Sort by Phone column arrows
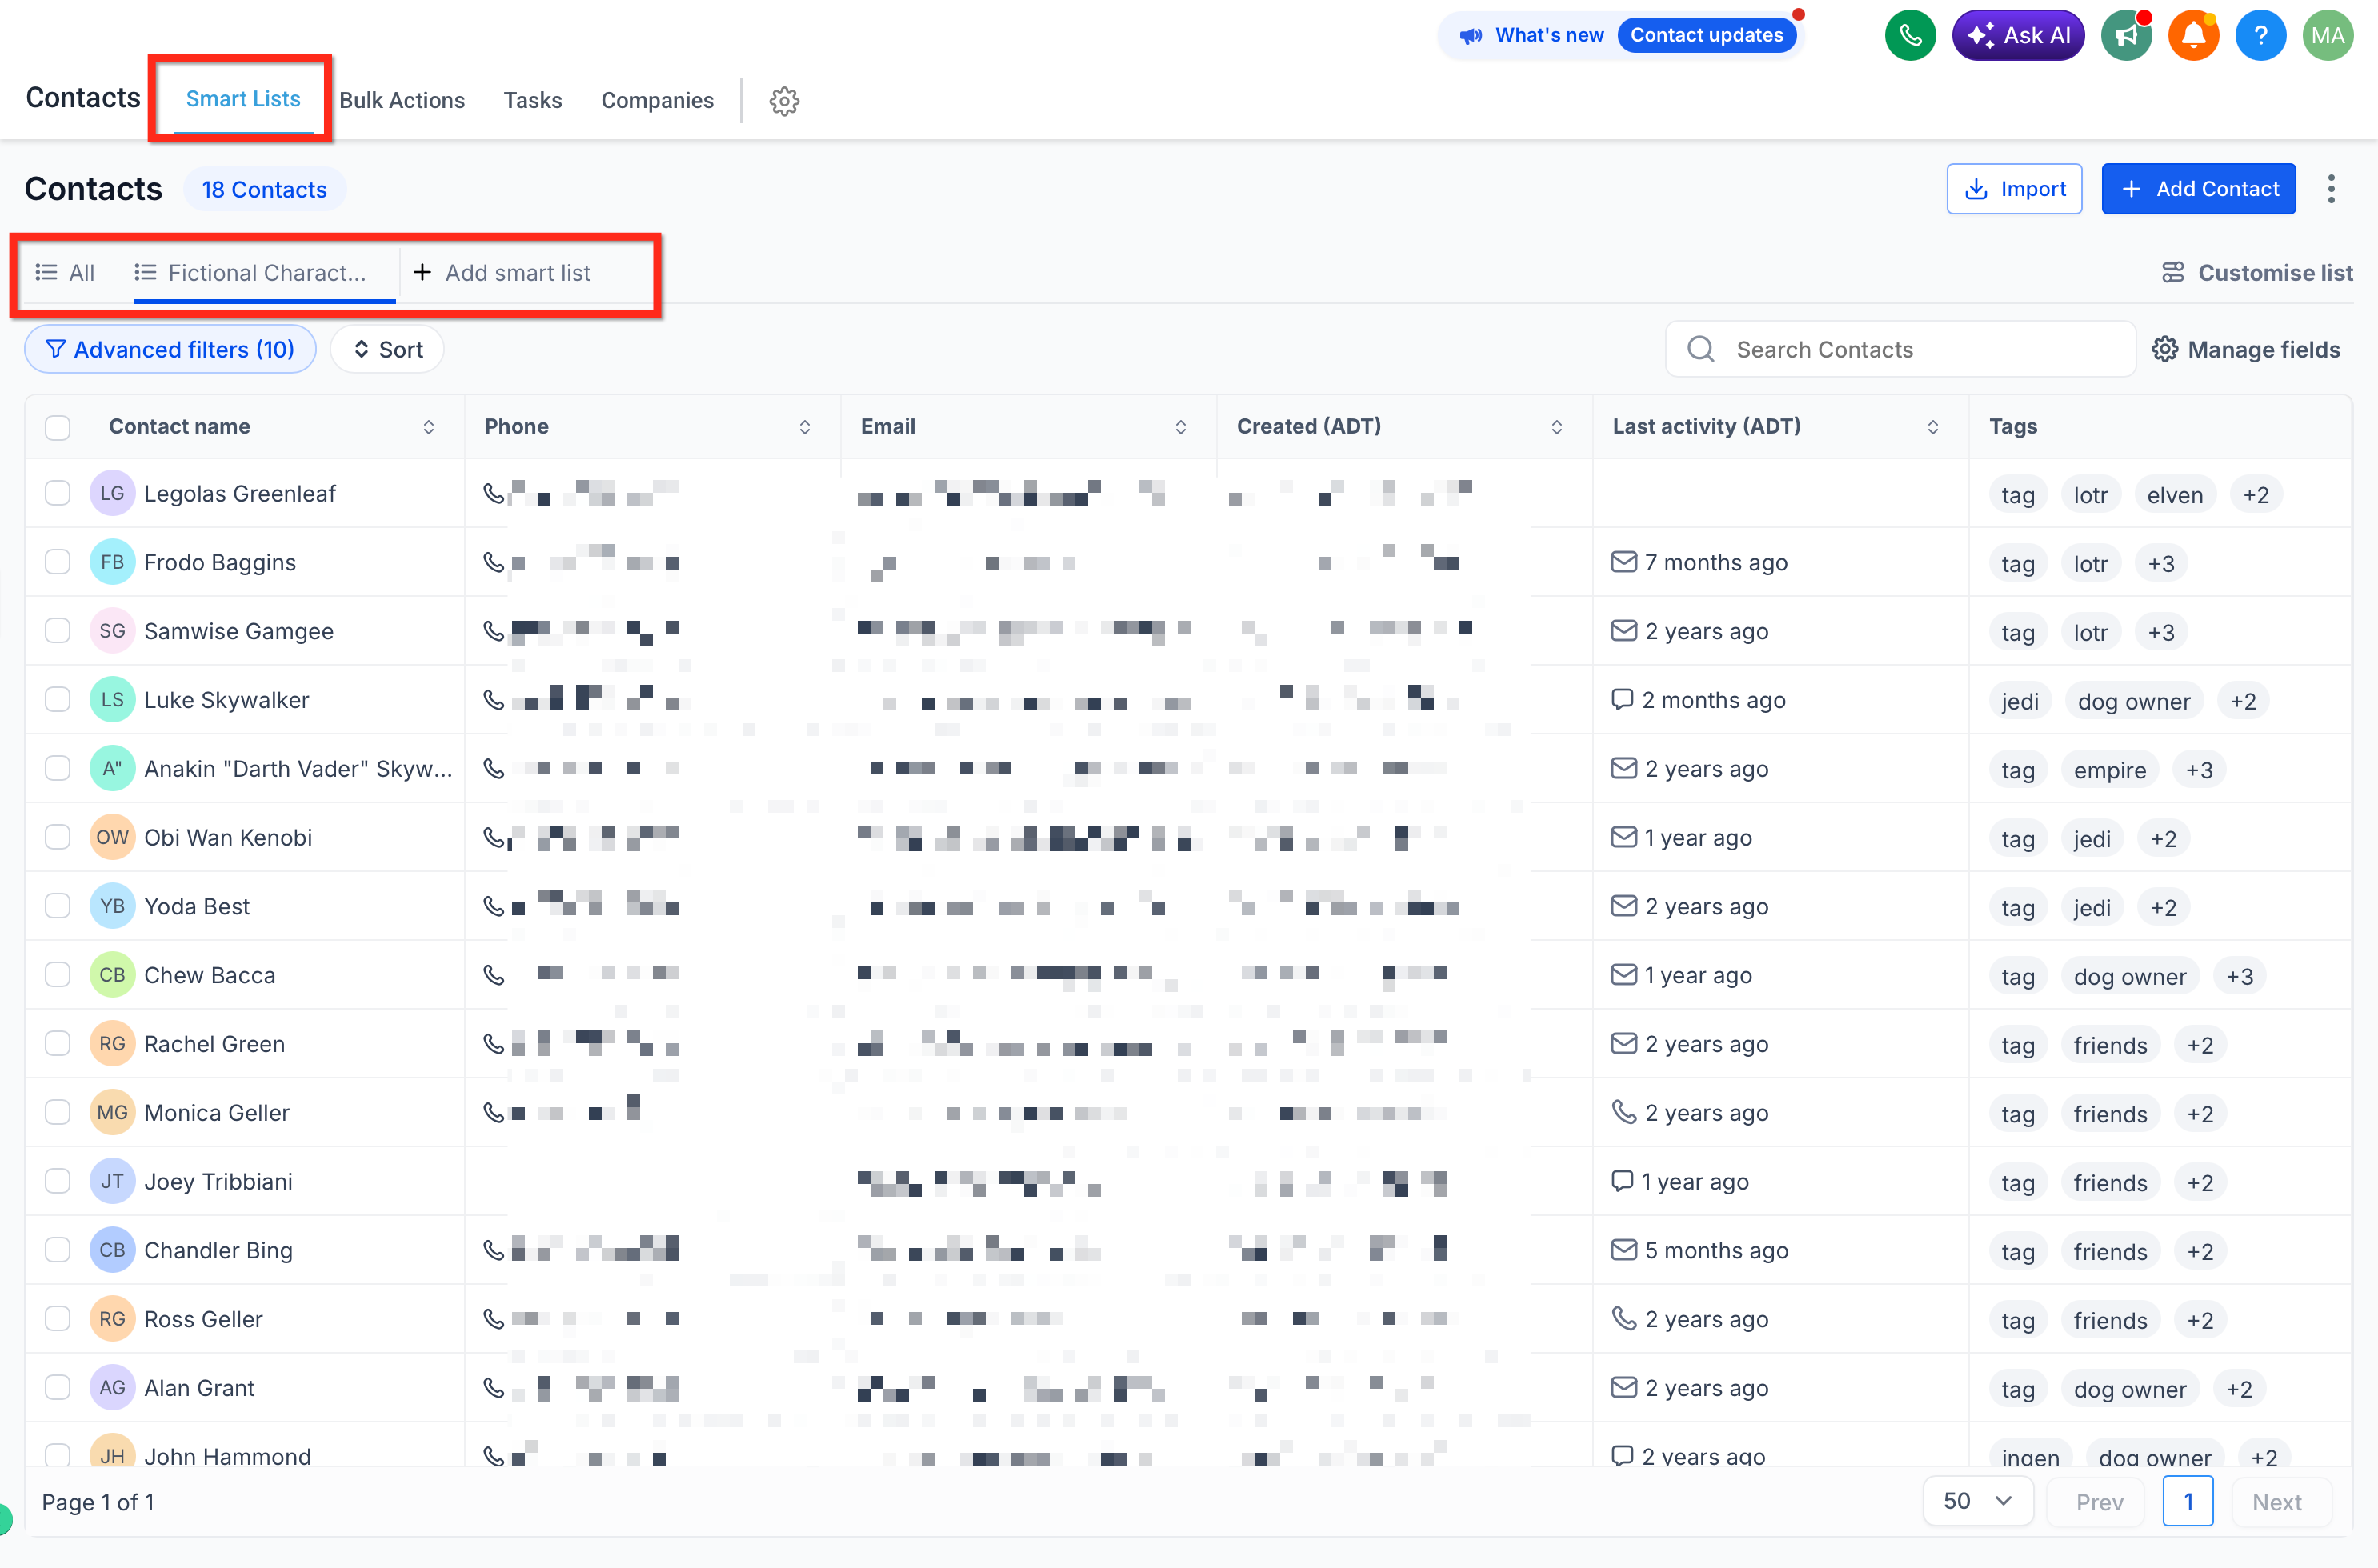This screenshot has width=2378, height=1568. click(x=805, y=427)
